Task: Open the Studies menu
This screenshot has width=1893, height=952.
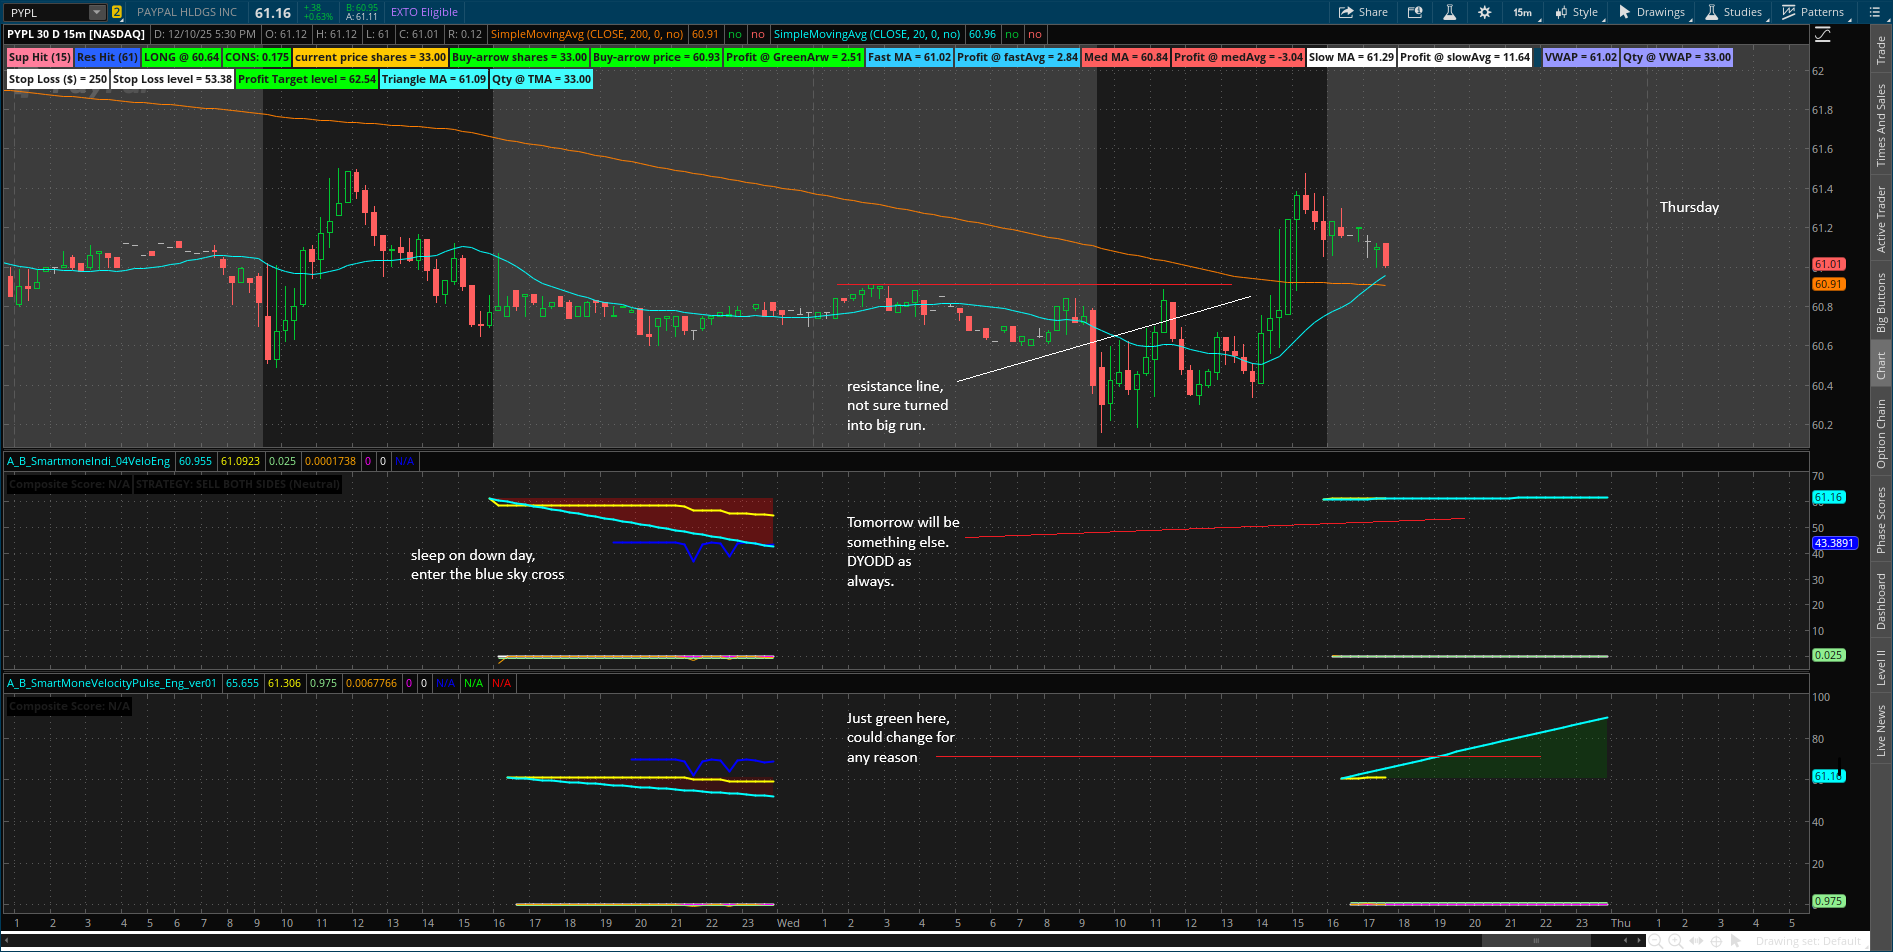Action: [x=1734, y=12]
